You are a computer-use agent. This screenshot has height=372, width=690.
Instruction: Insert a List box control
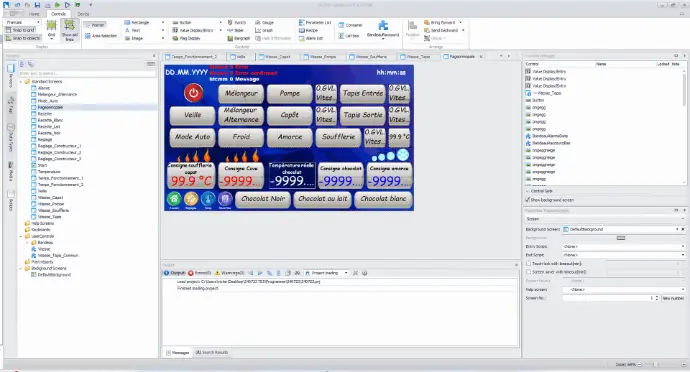[x=349, y=36]
